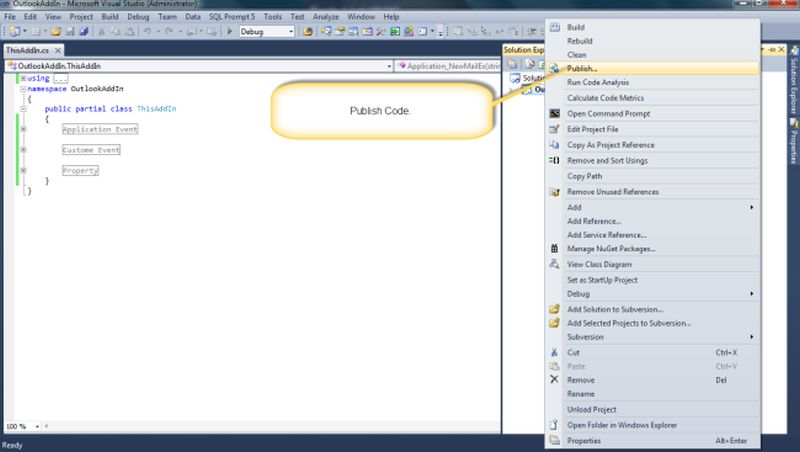Collapse the ThisAddIn class block
The image size is (800, 452).
coord(23,109)
